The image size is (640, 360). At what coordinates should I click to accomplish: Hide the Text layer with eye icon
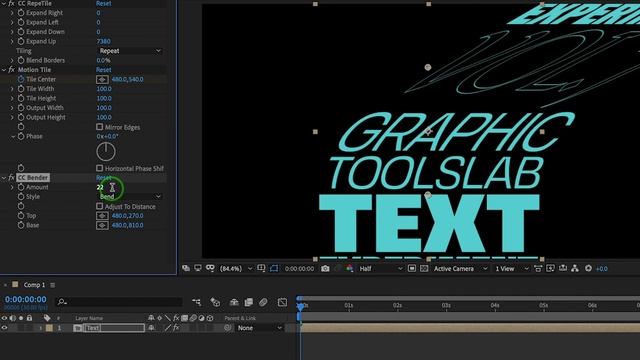point(4,328)
